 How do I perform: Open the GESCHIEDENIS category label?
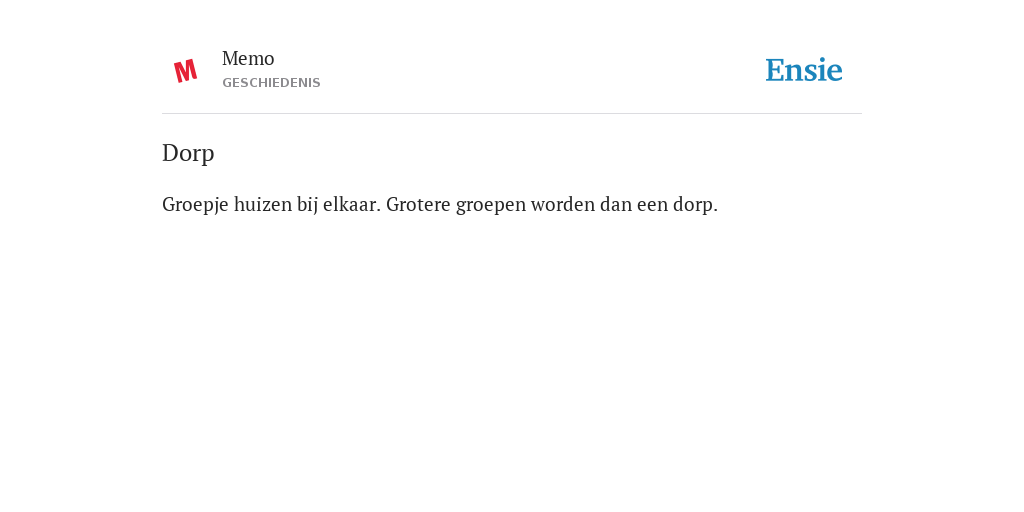271,83
